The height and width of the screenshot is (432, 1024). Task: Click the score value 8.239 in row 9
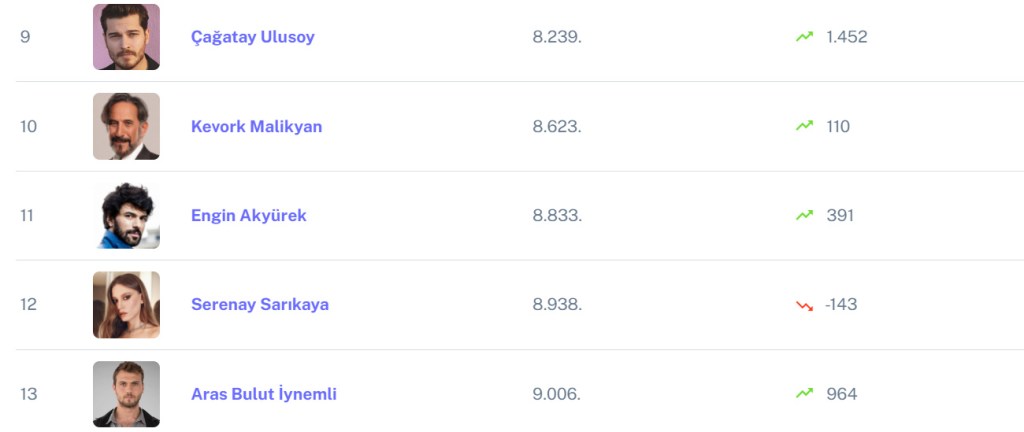pos(556,37)
